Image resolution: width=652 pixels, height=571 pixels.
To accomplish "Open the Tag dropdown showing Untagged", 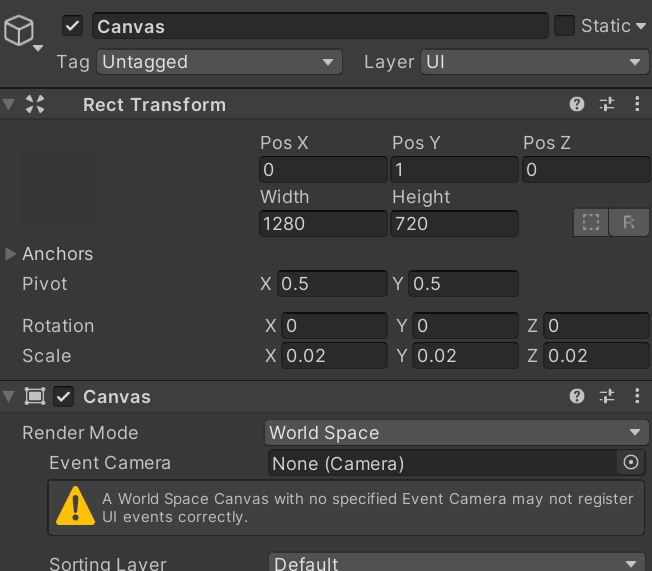I will (x=219, y=62).
